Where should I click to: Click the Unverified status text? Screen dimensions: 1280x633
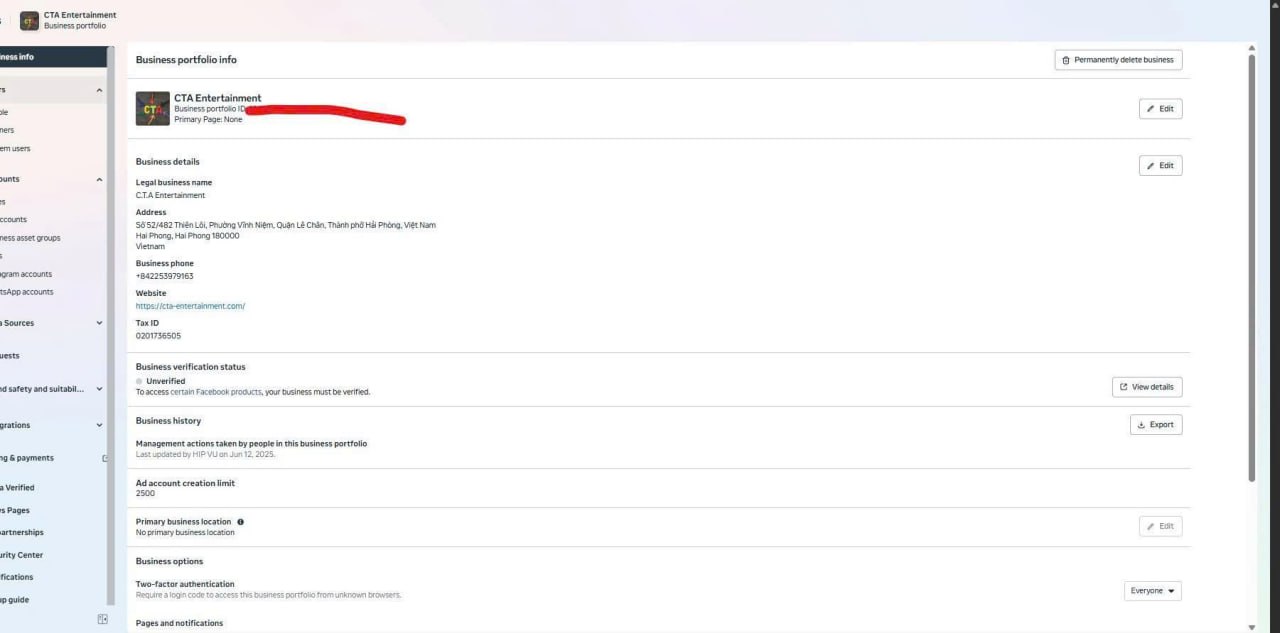[165, 381]
